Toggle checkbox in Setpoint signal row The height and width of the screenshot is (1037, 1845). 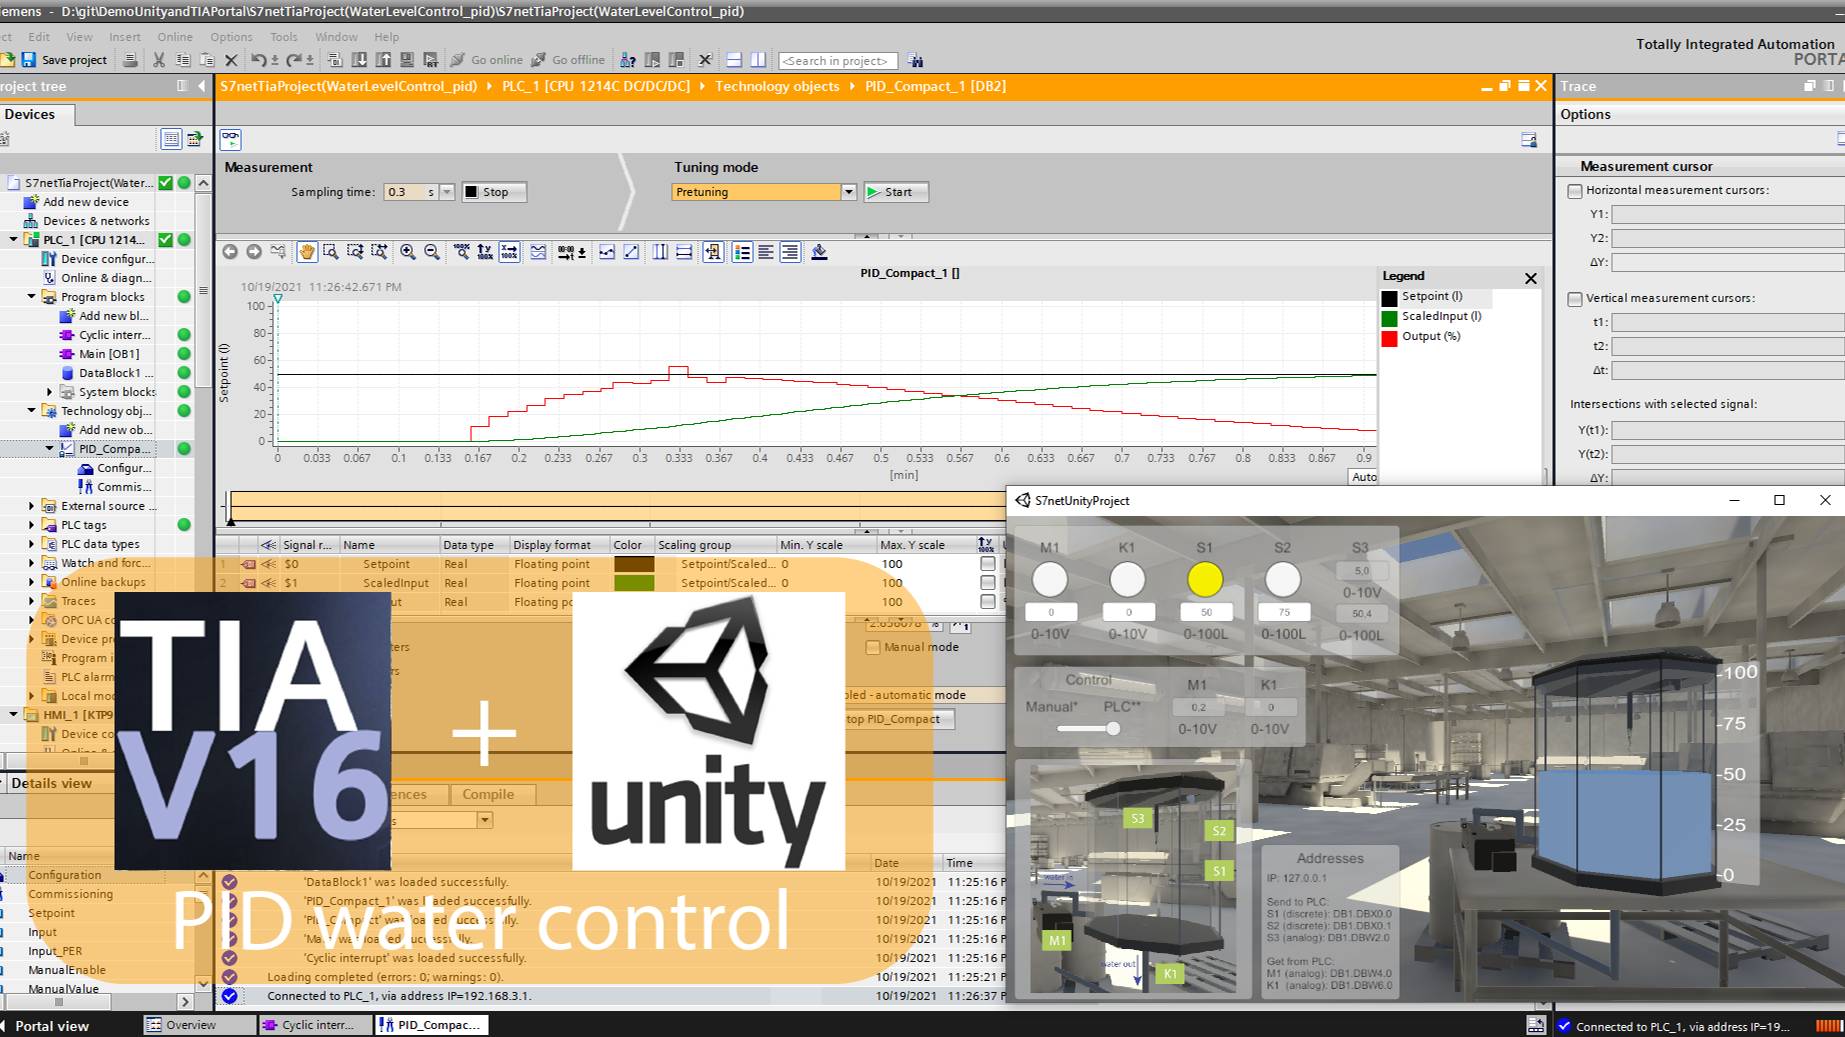988,564
